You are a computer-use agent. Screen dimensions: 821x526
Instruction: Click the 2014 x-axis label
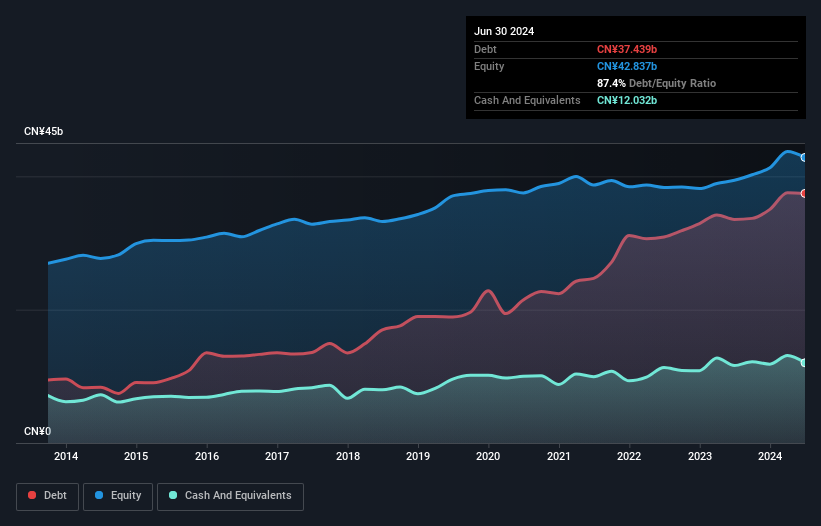click(66, 456)
